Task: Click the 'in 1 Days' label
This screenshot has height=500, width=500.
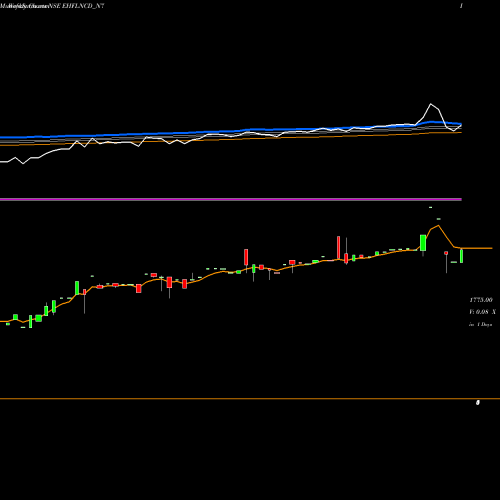Action: coord(480,324)
